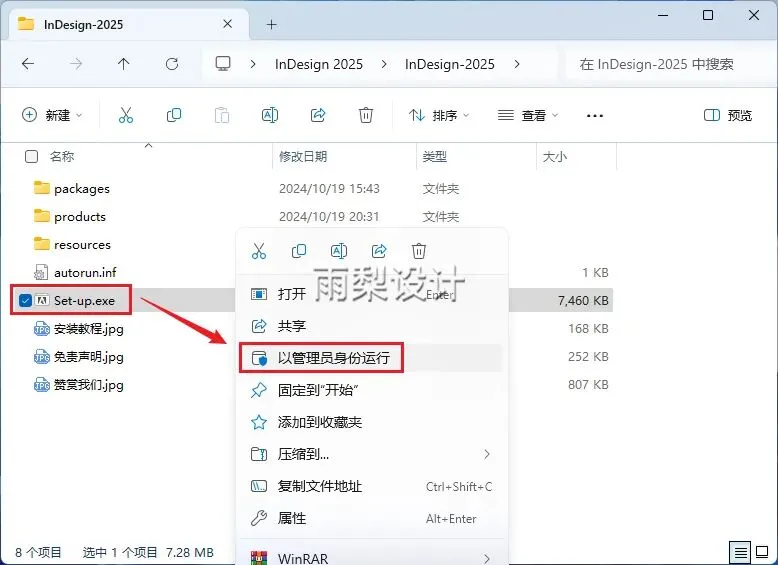
Task: Switch to details view in status bar
Action: tap(740, 552)
